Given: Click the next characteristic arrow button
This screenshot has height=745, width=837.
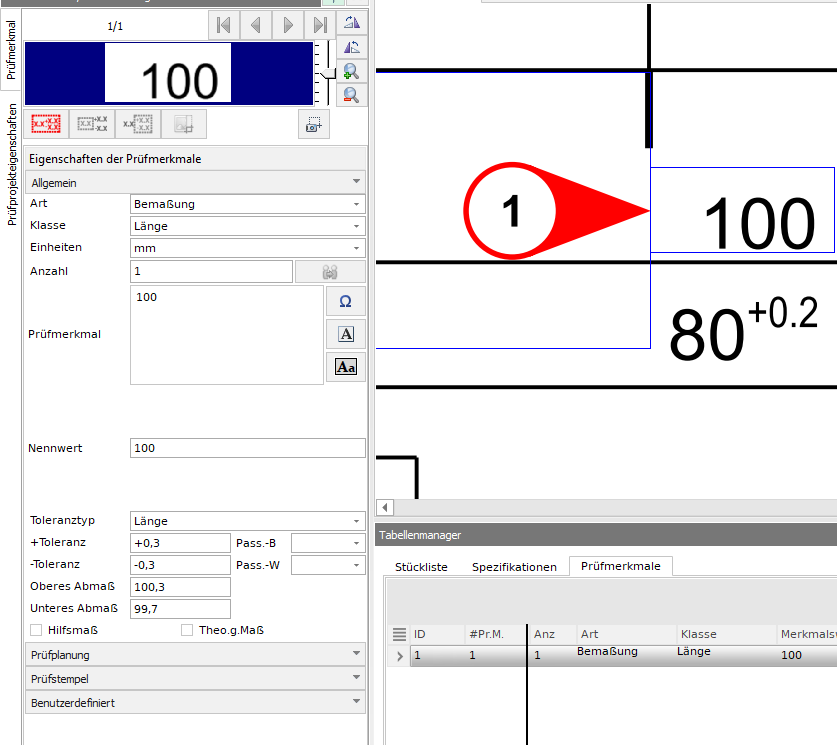Looking at the screenshot, I should coord(288,25).
